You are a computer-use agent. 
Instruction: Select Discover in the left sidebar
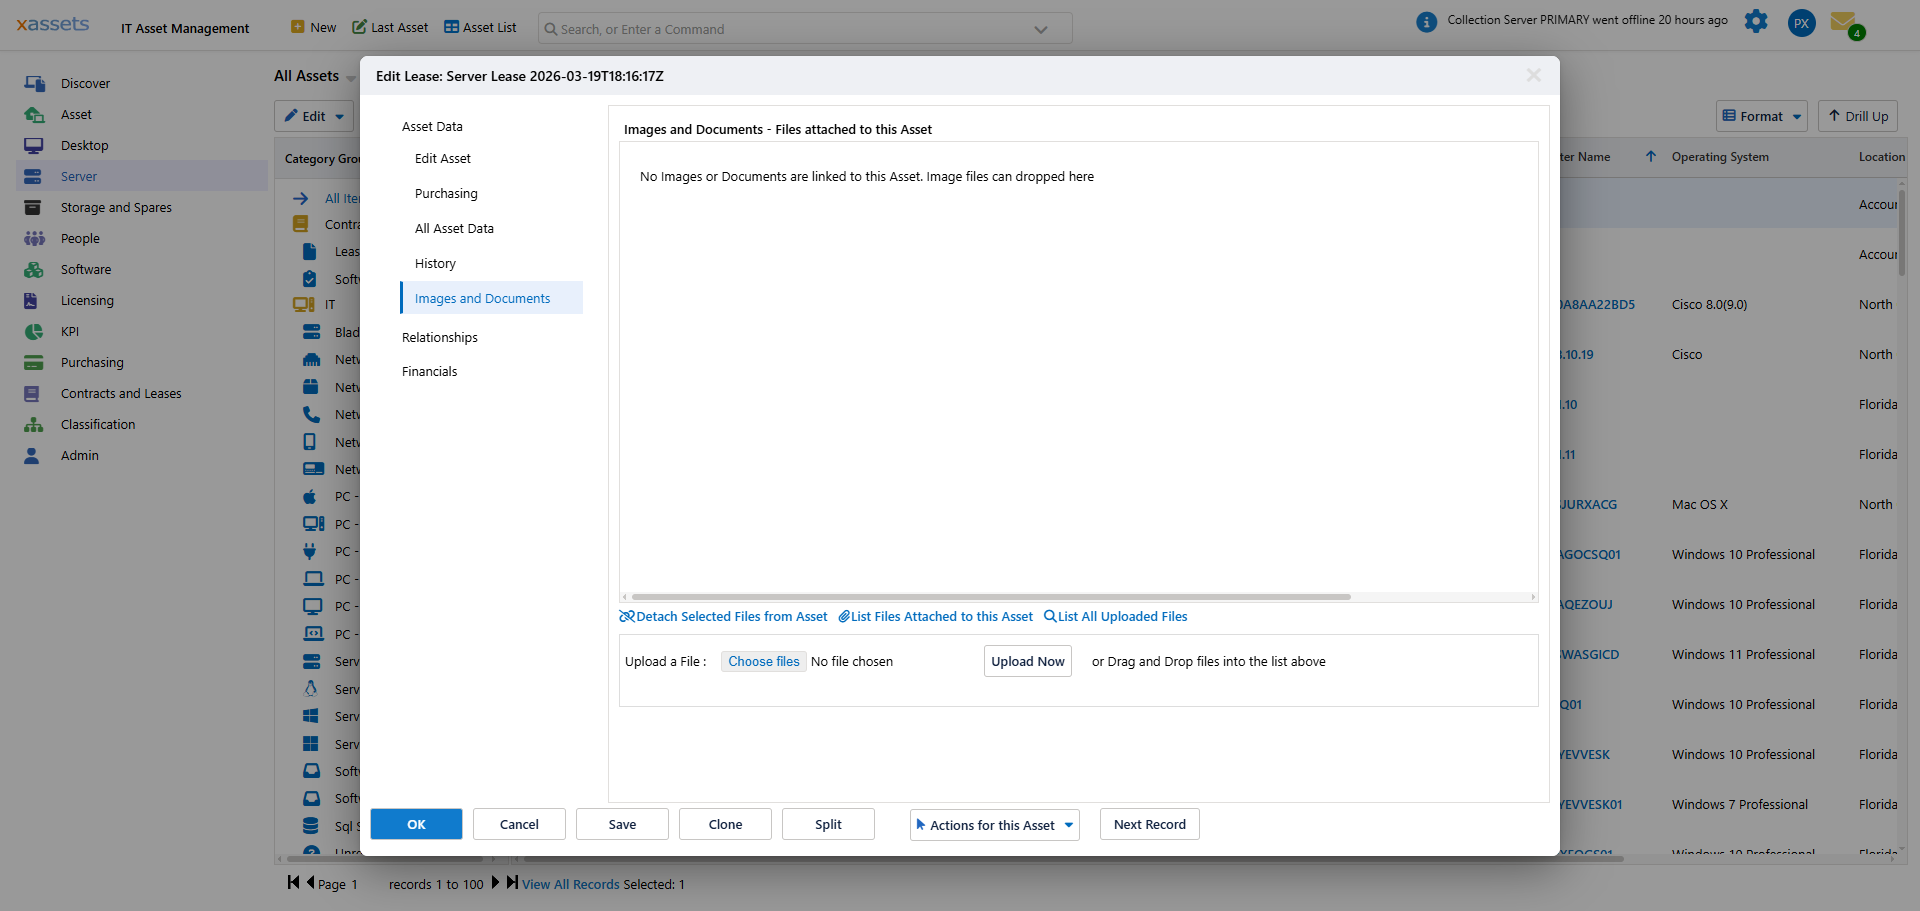click(x=86, y=83)
